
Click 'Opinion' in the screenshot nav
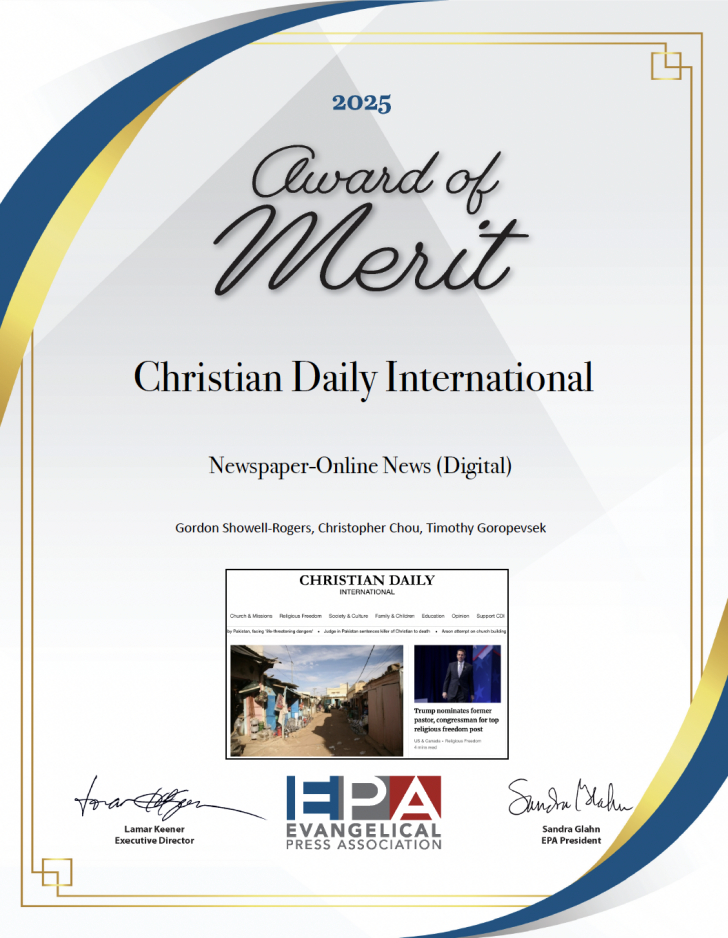461,616
